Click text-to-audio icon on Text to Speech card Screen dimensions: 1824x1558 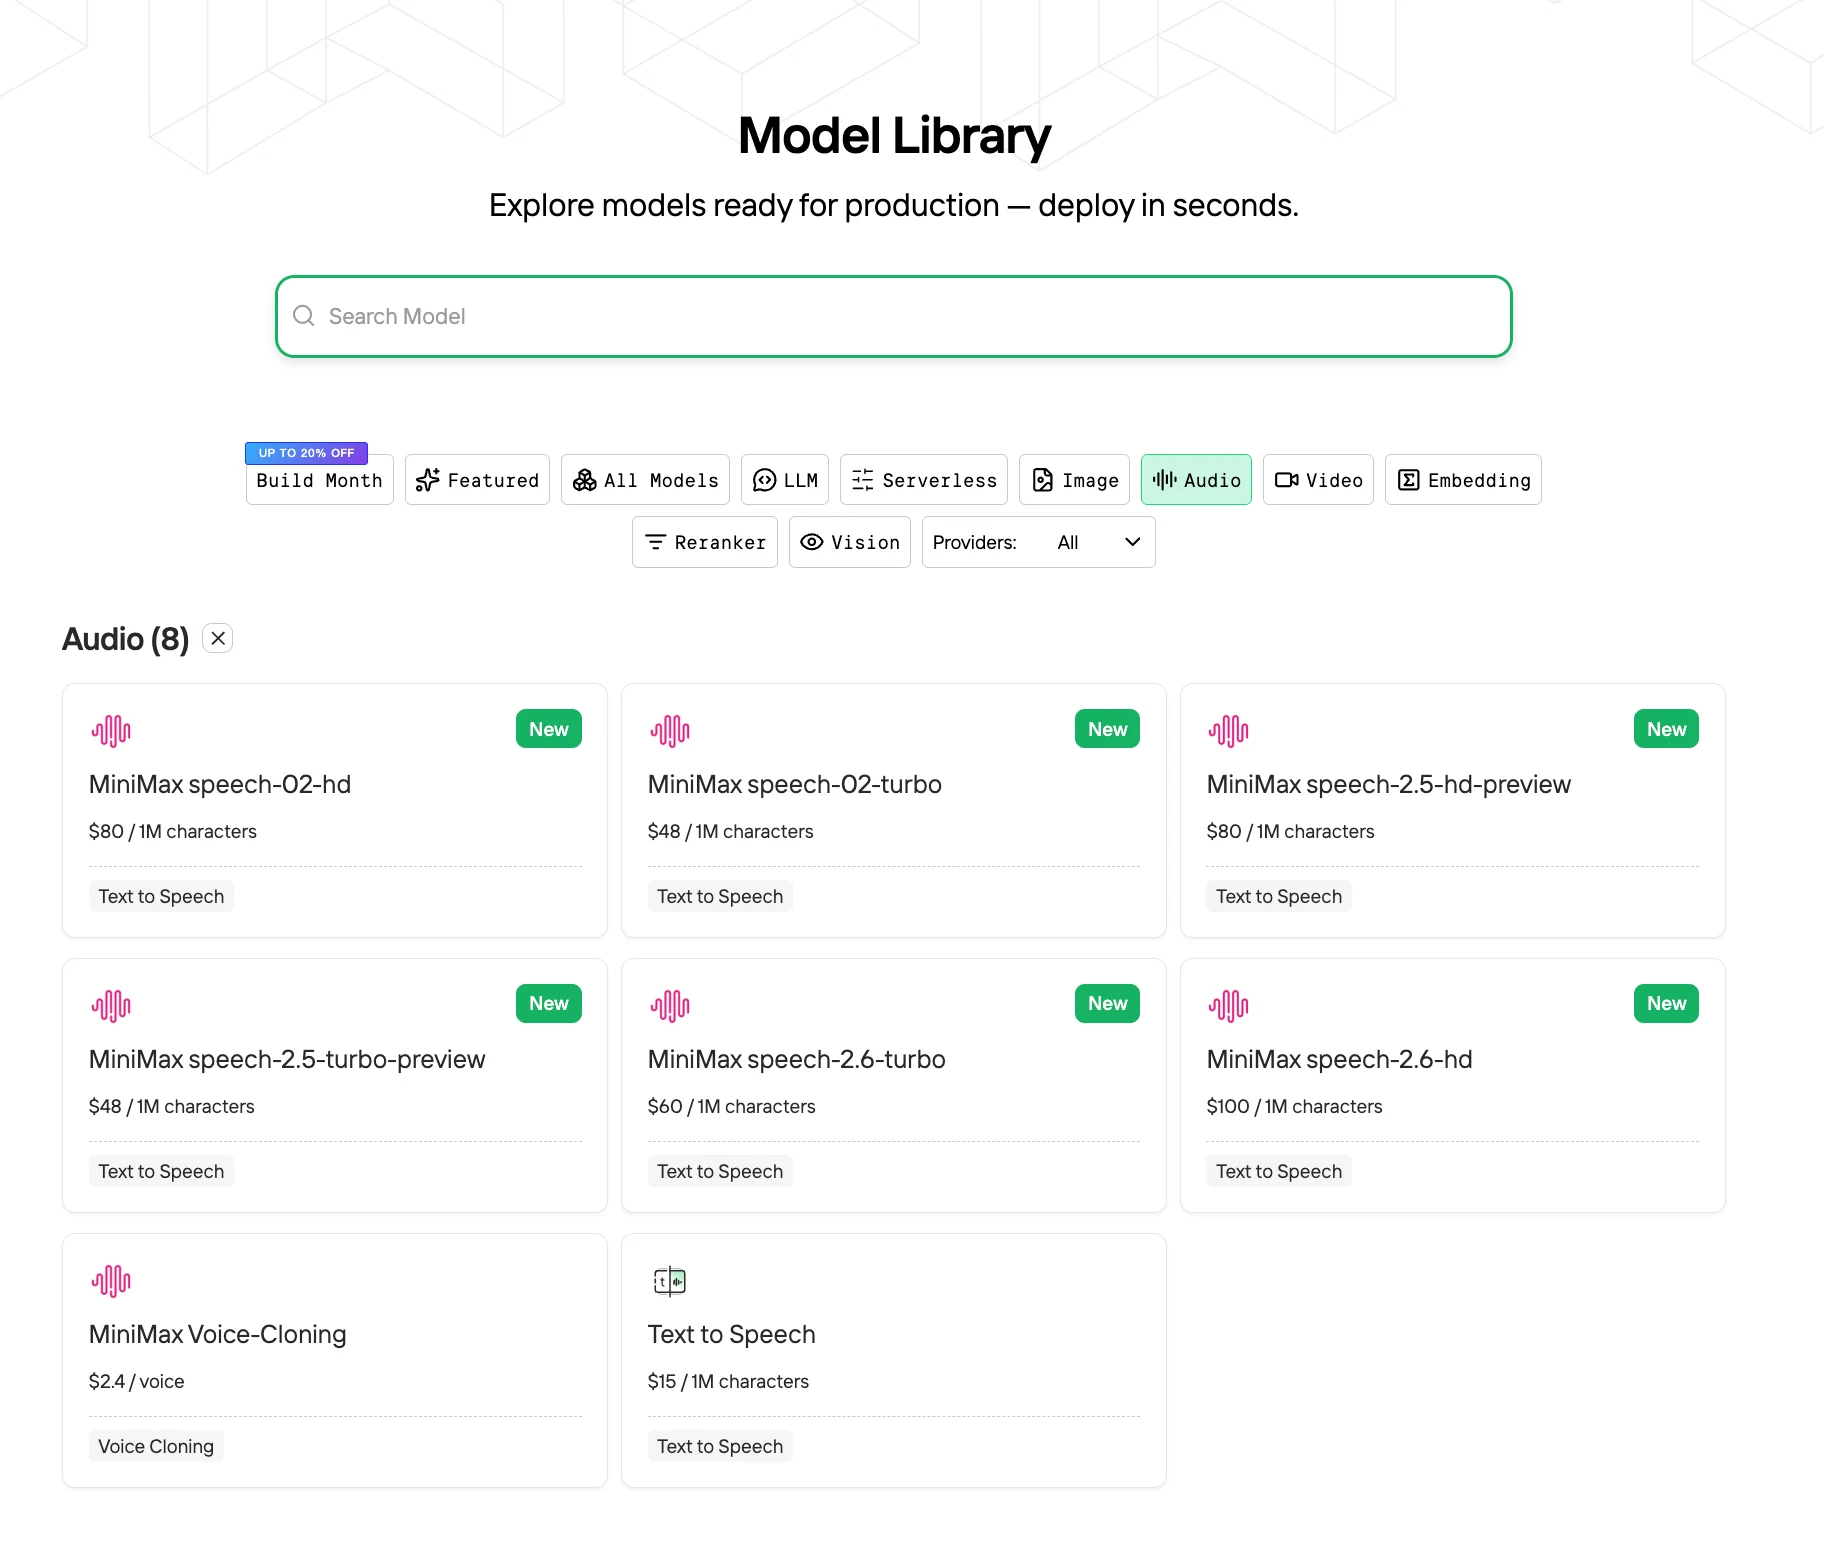pyautogui.click(x=670, y=1281)
